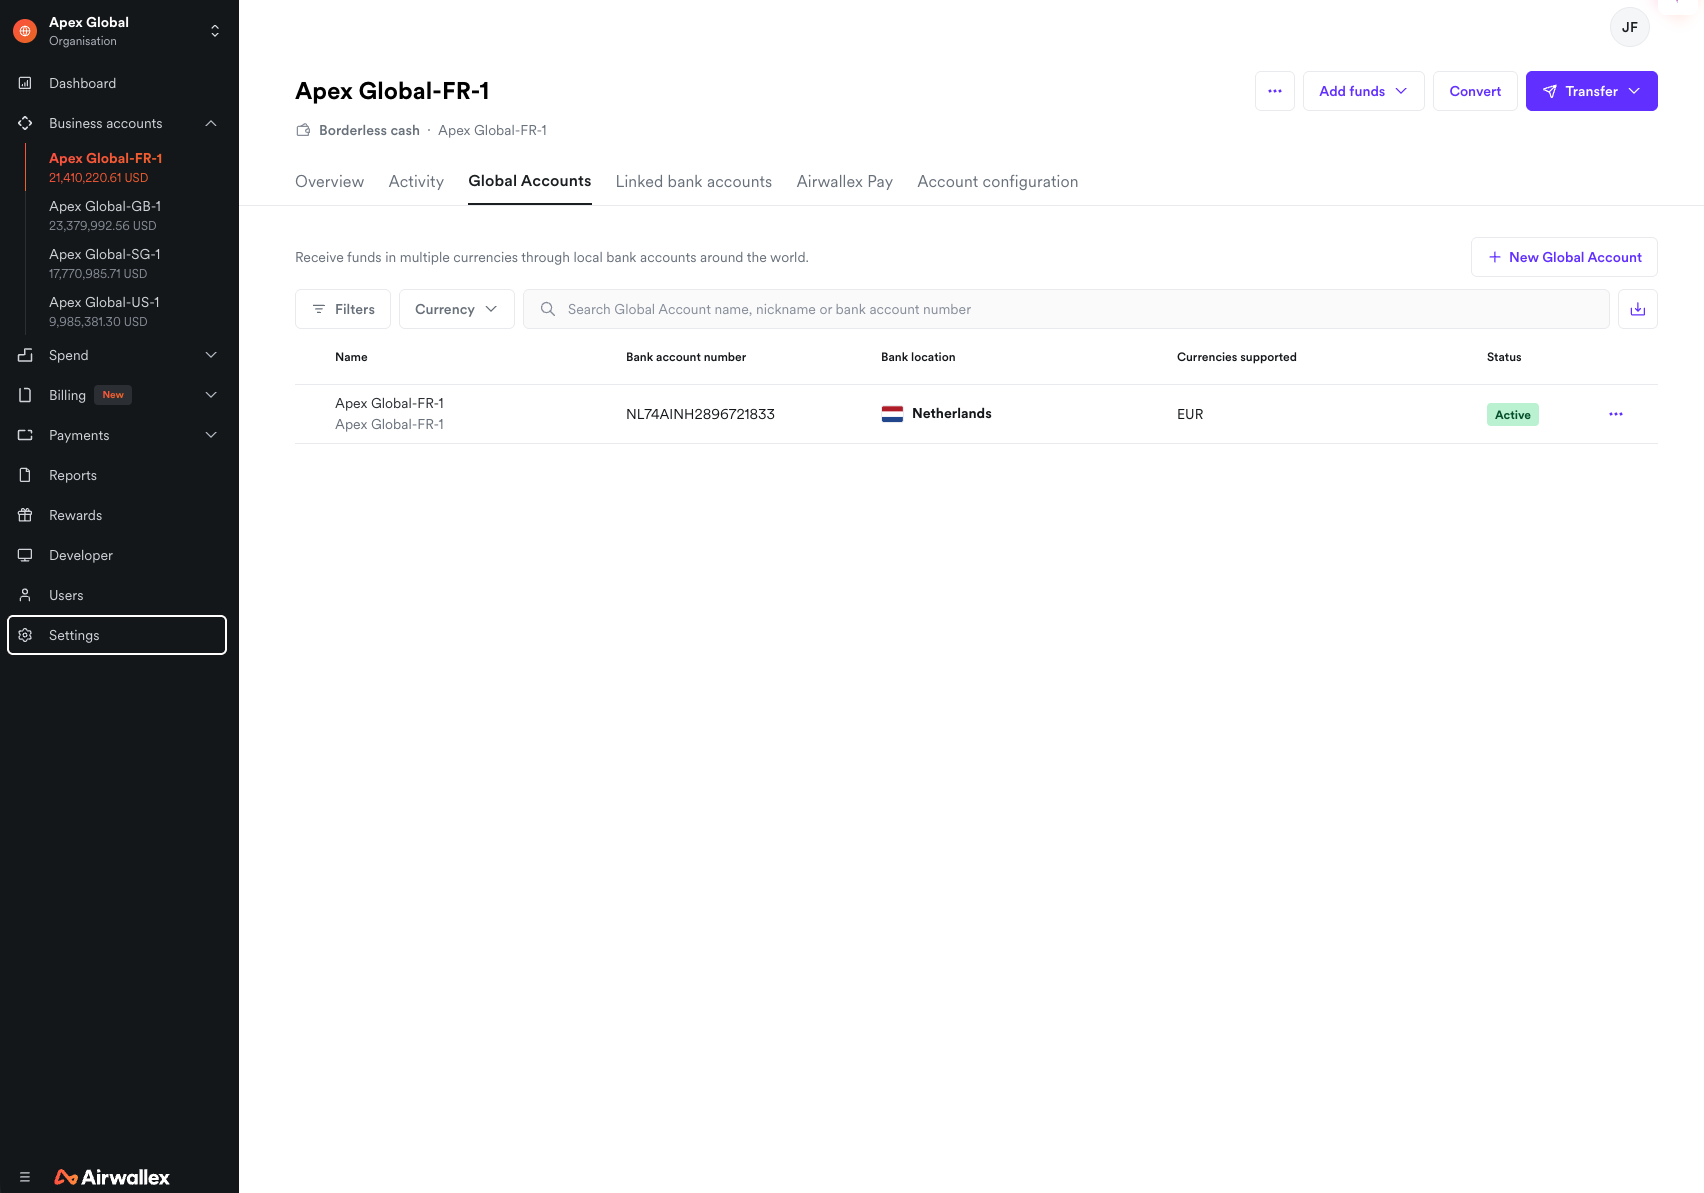Click the Developer monitor icon
The image size is (1704, 1193).
(x=25, y=555)
